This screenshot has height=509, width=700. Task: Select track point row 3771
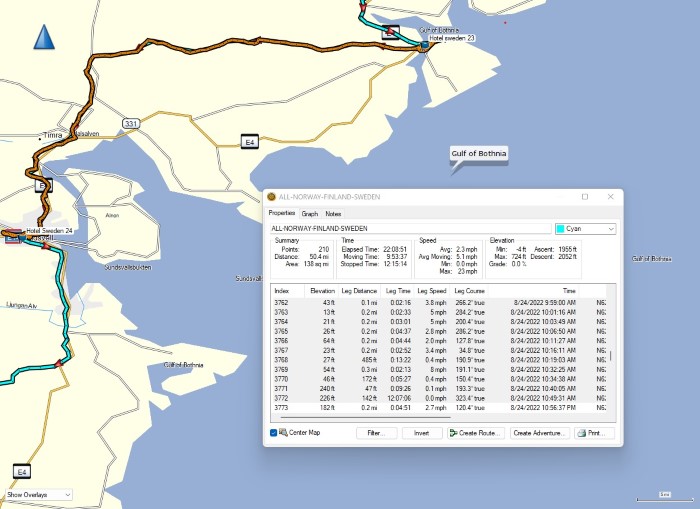(439, 388)
